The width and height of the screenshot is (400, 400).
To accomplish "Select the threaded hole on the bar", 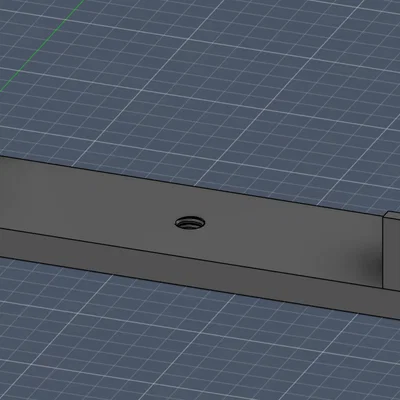I will pyautogui.click(x=190, y=223).
